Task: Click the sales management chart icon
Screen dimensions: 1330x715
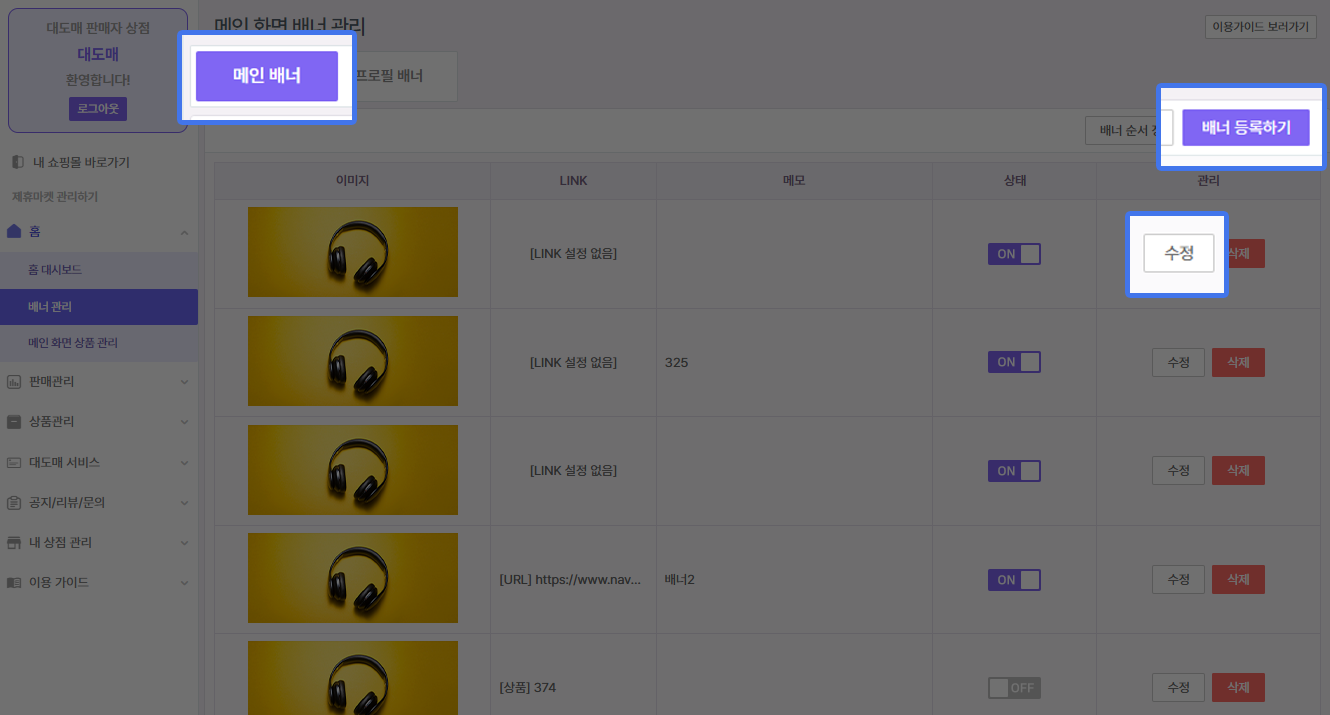Action: point(14,382)
